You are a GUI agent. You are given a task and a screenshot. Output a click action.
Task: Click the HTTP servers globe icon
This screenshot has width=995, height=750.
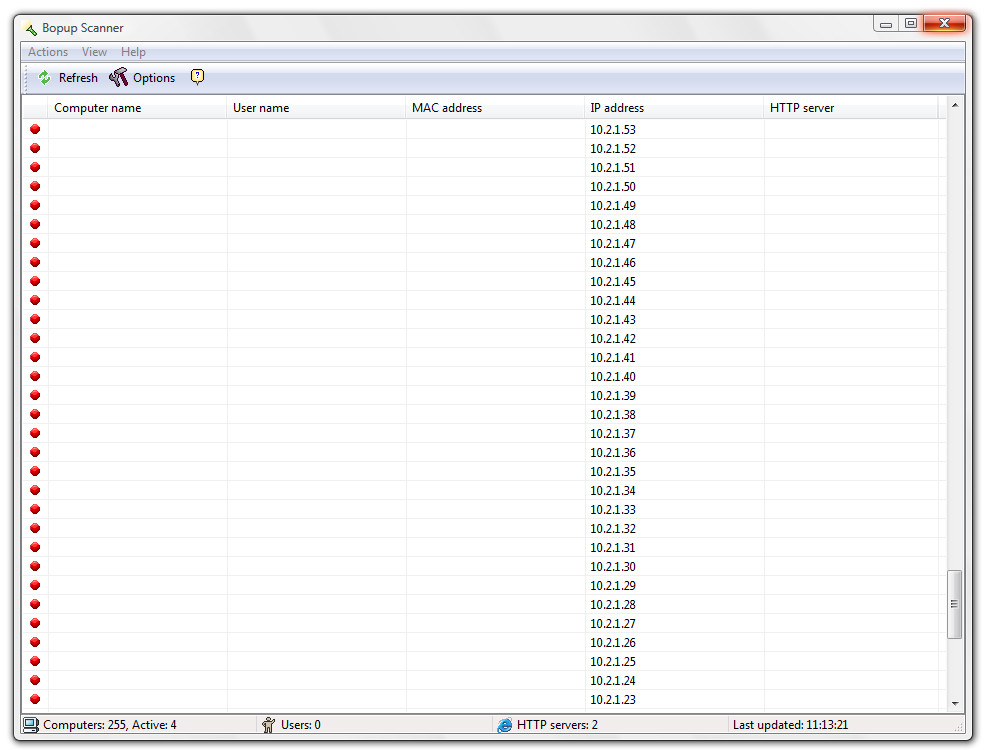[x=504, y=725]
